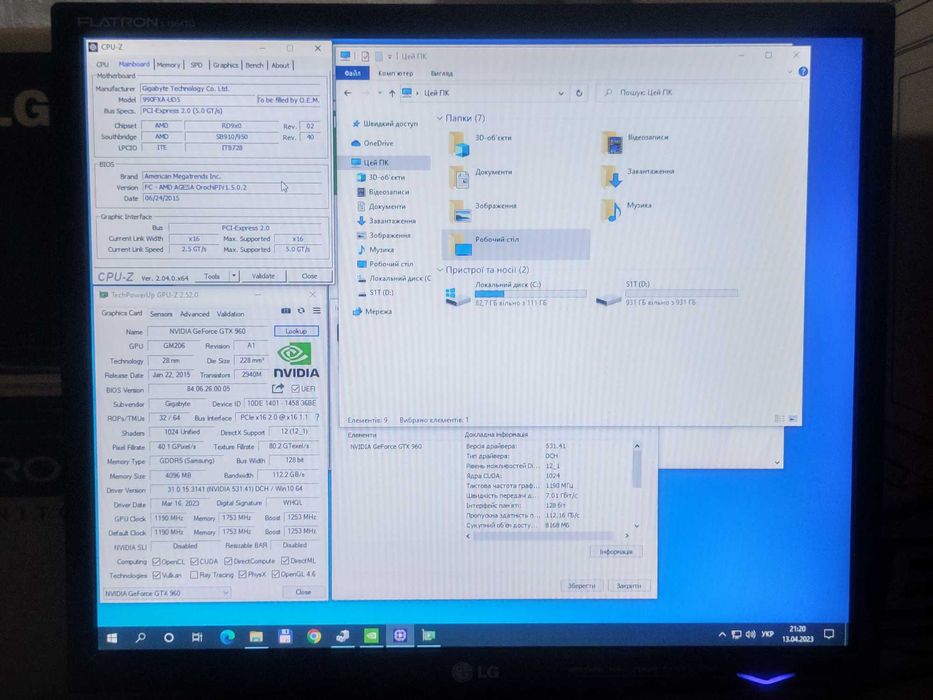Open the Windows Start menu
The width and height of the screenshot is (933, 700).
click(112, 638)
